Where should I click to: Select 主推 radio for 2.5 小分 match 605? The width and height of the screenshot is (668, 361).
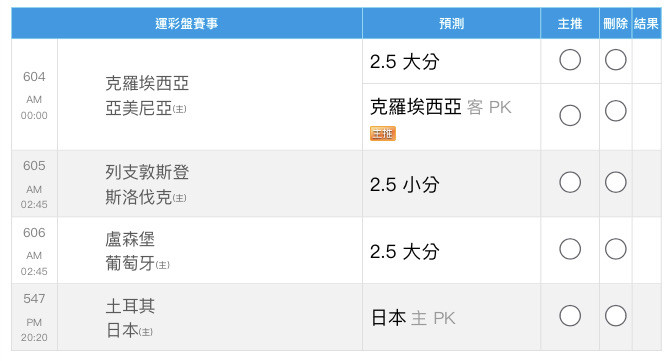tap(570, 182)
